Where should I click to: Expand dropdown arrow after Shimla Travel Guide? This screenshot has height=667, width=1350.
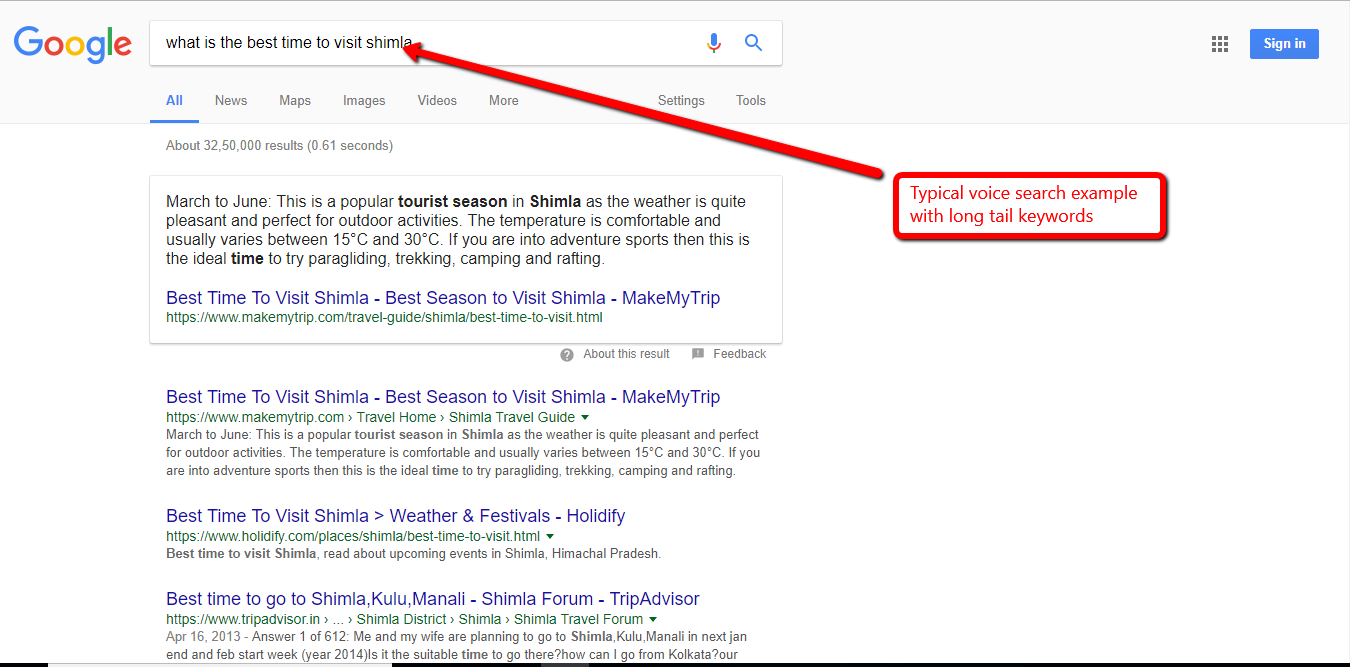585,418
